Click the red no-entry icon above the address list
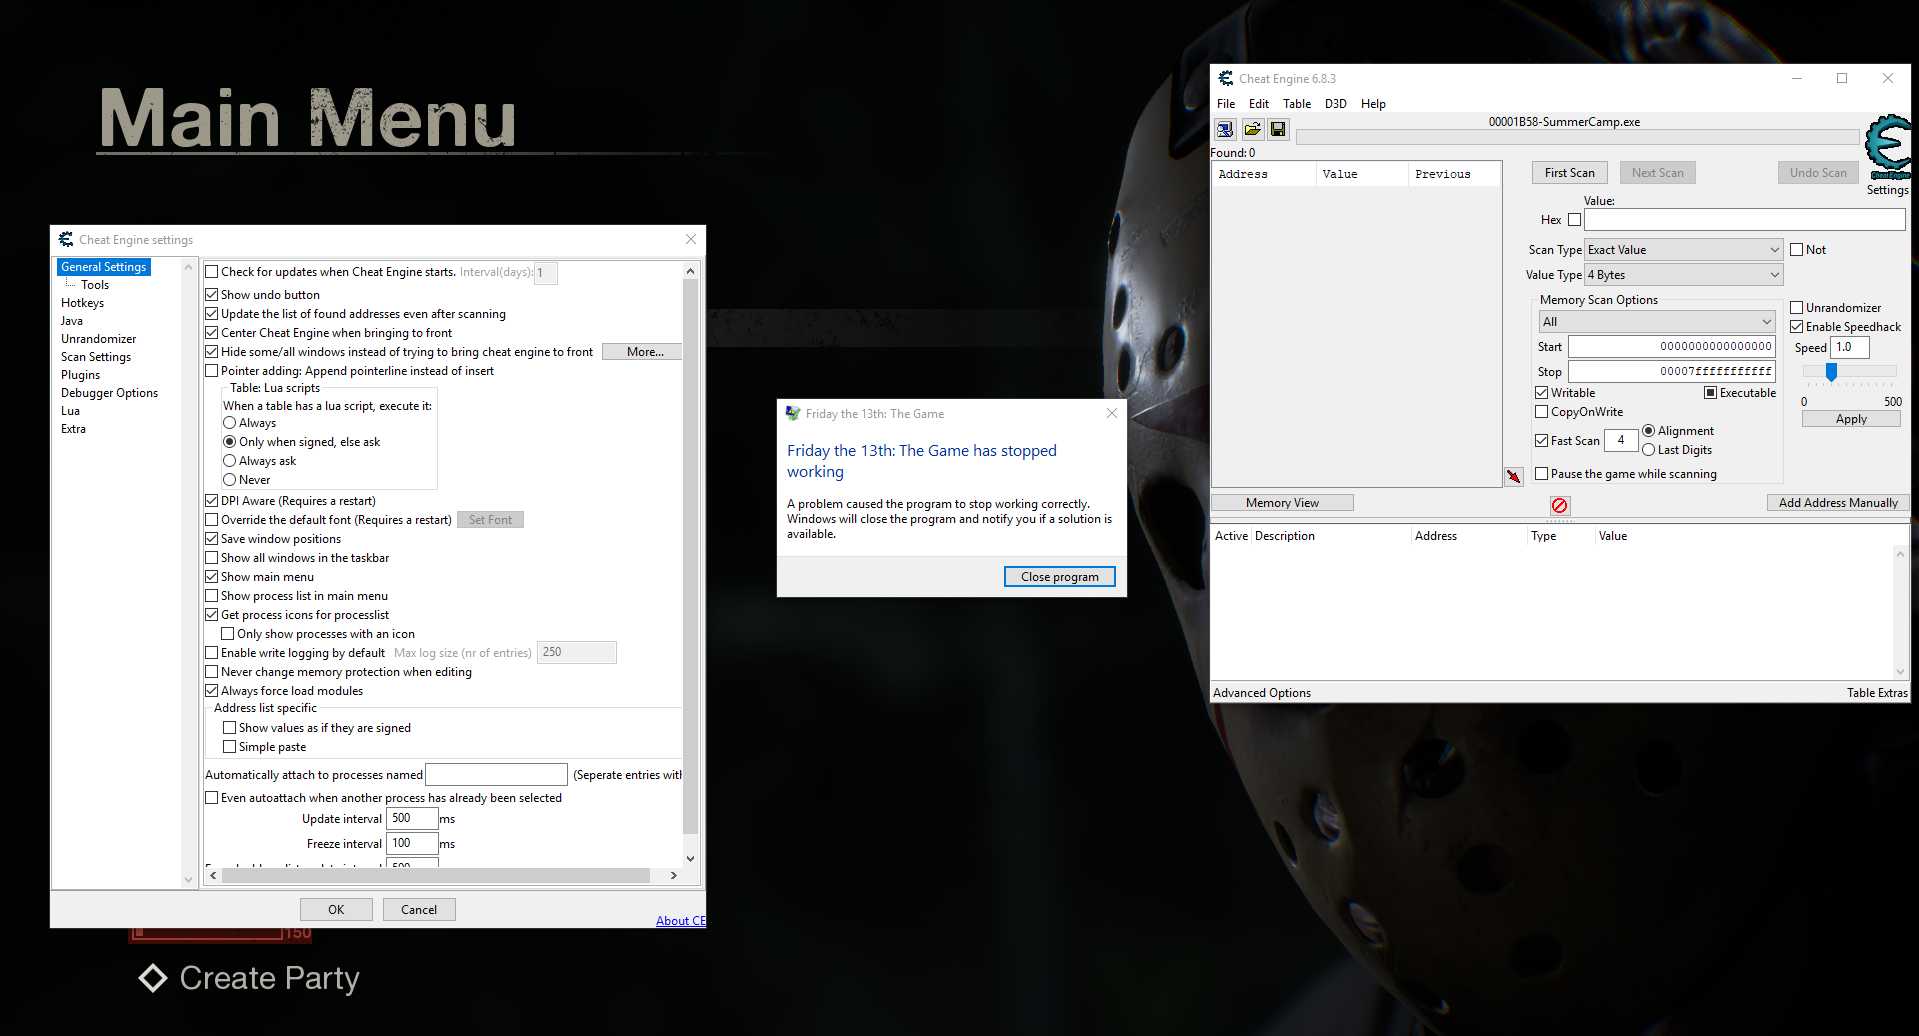Screen dimensions: 1919x1036 [1560, 506]
